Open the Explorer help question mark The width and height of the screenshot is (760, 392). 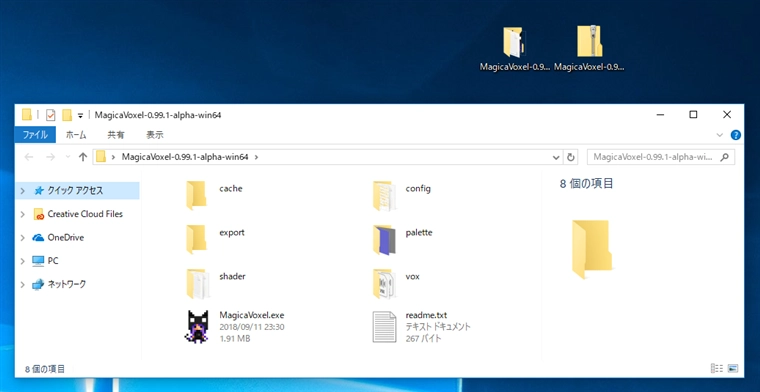(735, 135)
